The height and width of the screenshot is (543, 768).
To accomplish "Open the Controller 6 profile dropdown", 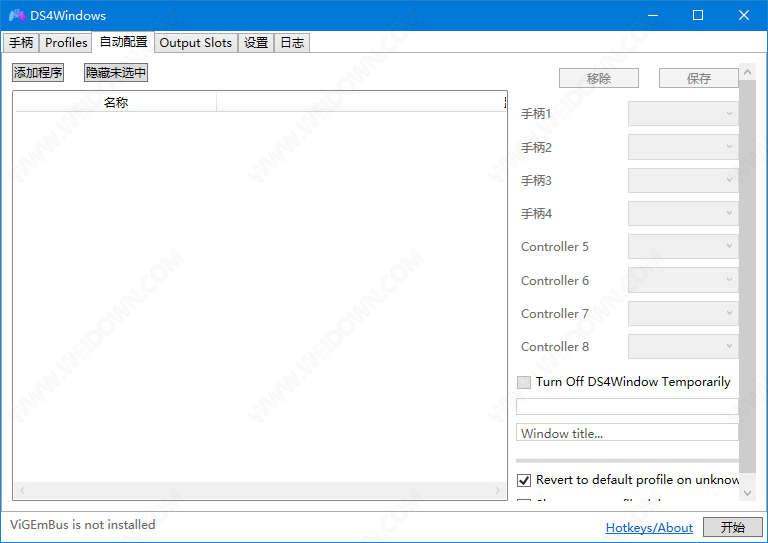I will pyautogui.click(x=683, y=280).
